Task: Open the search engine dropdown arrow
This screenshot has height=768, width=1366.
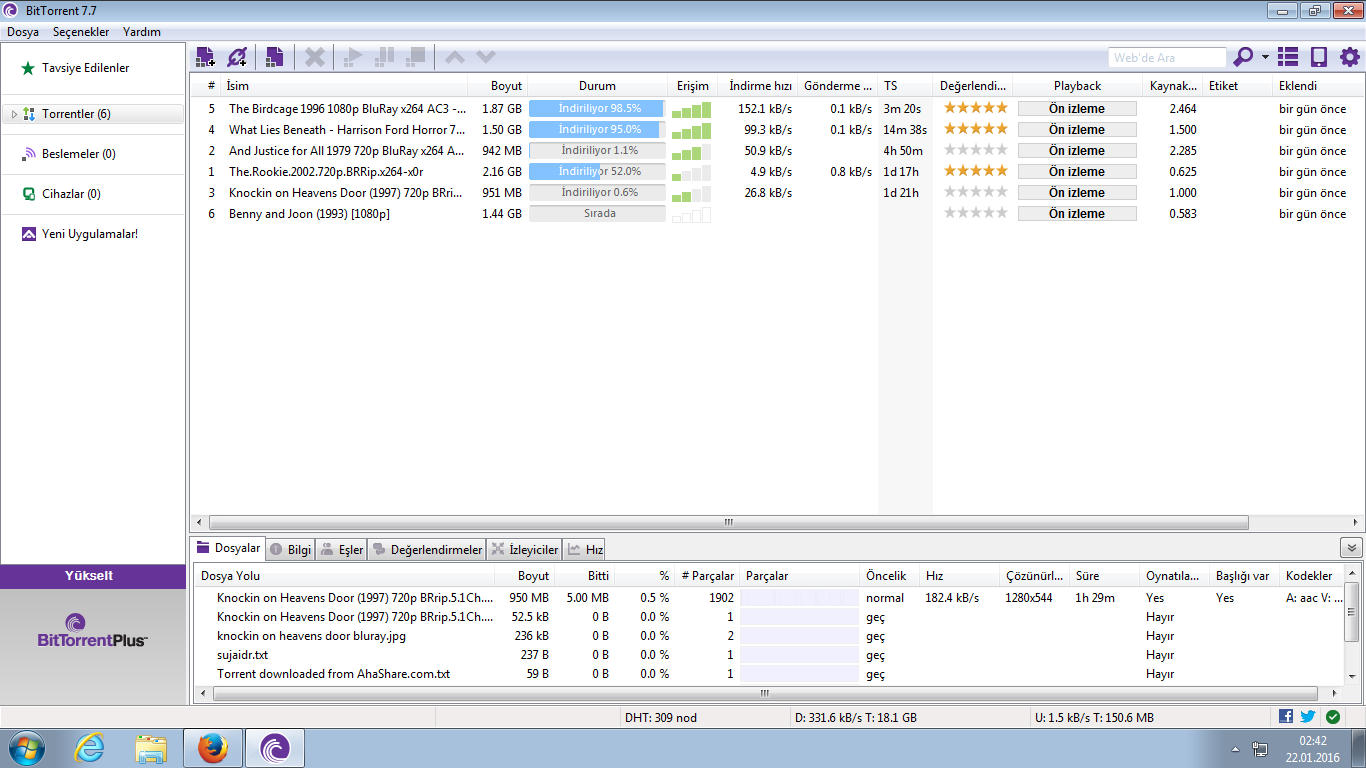Action: [1265, 57]
